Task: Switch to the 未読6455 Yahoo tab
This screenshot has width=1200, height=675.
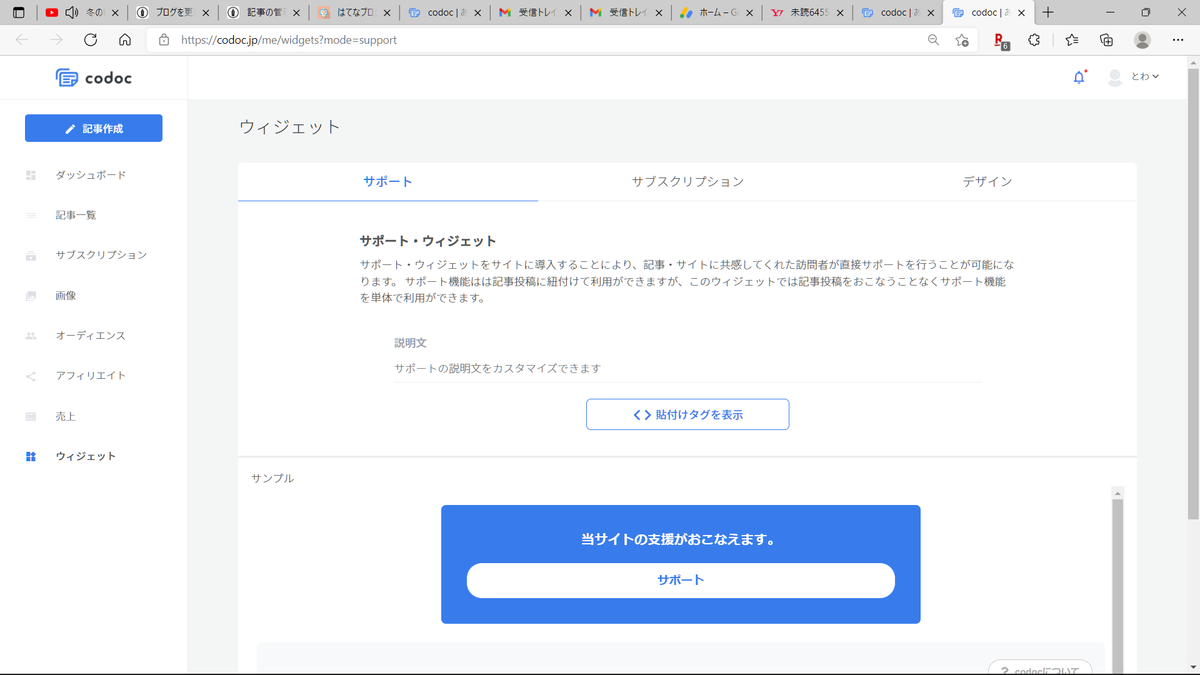Action: 805,13
